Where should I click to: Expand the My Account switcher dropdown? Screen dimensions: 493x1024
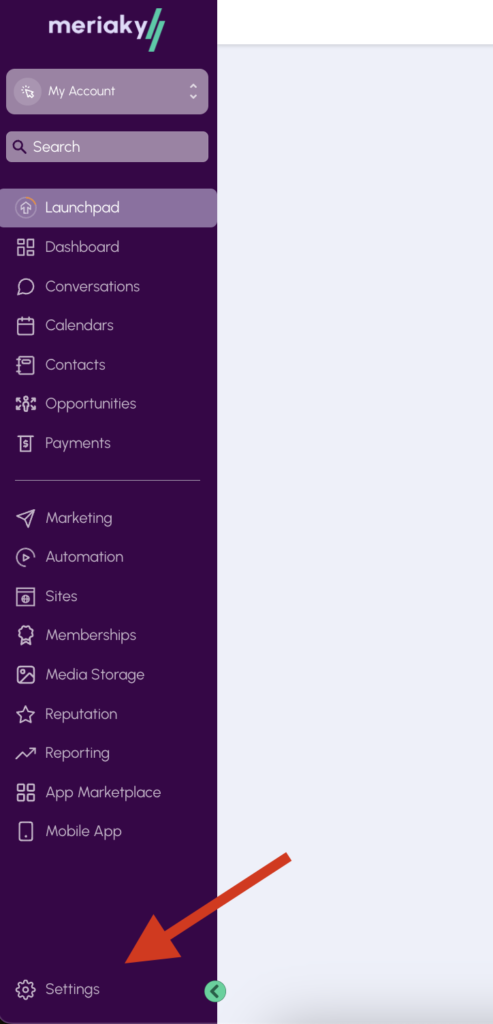tap(107, 91)
